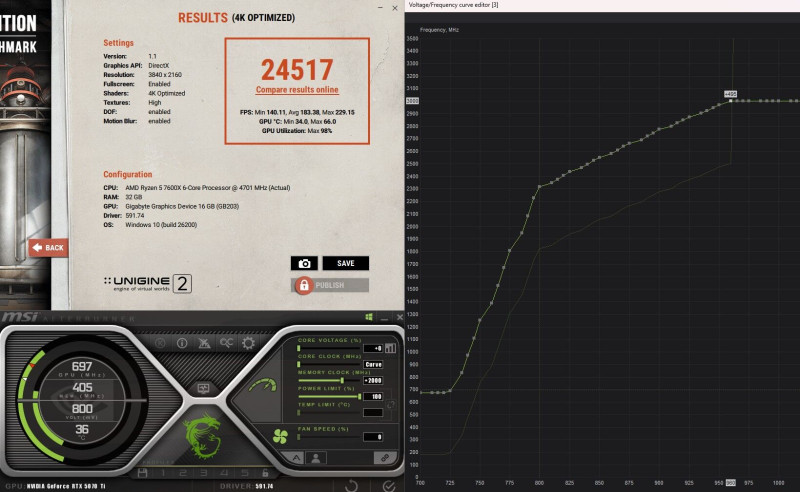The height and width of the screenshot is (492, 800).
Task: Toggle the profile lock padlock in Afterburner
Action: [265, 473]
